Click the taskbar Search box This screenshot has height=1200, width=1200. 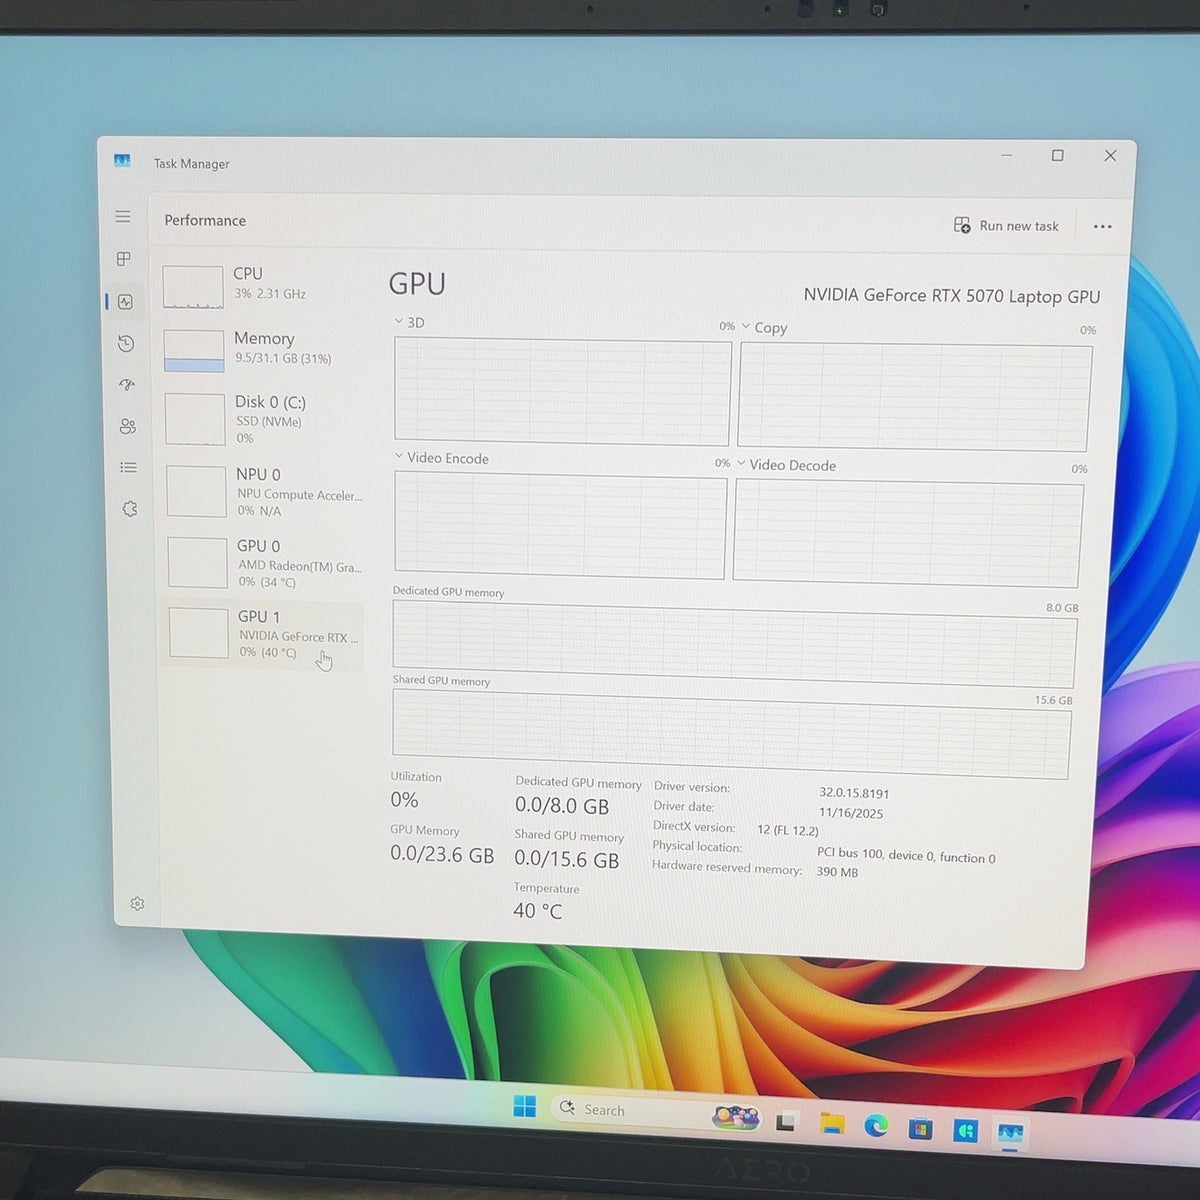click(657, 1112)
